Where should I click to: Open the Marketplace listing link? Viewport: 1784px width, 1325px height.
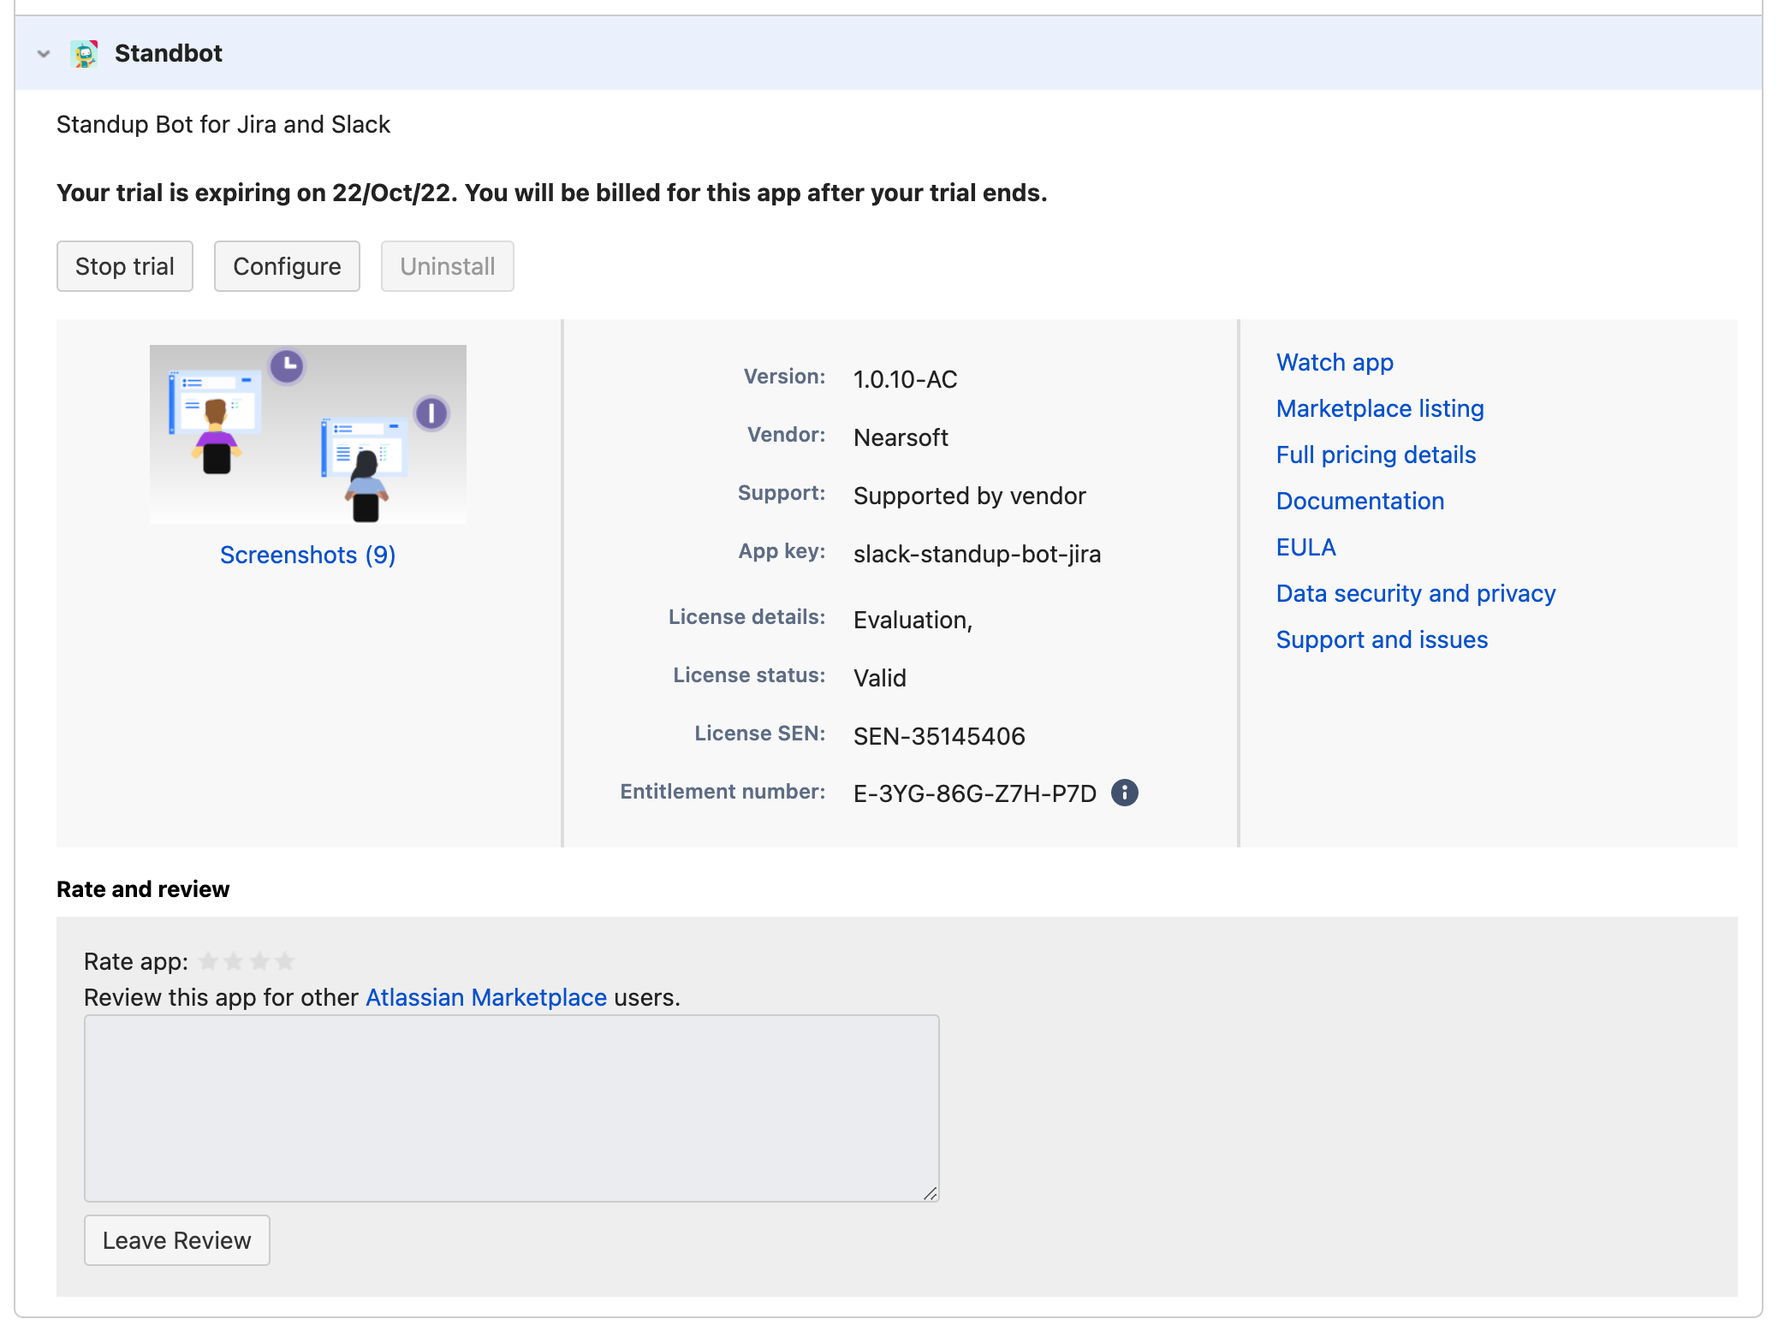(x=1379, y=408)
